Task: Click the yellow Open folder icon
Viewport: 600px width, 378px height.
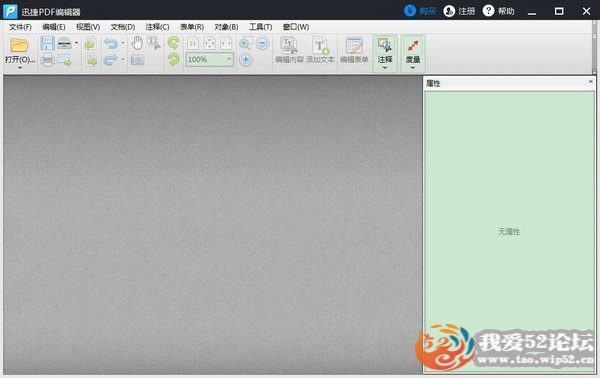Action: pos(20,45)
